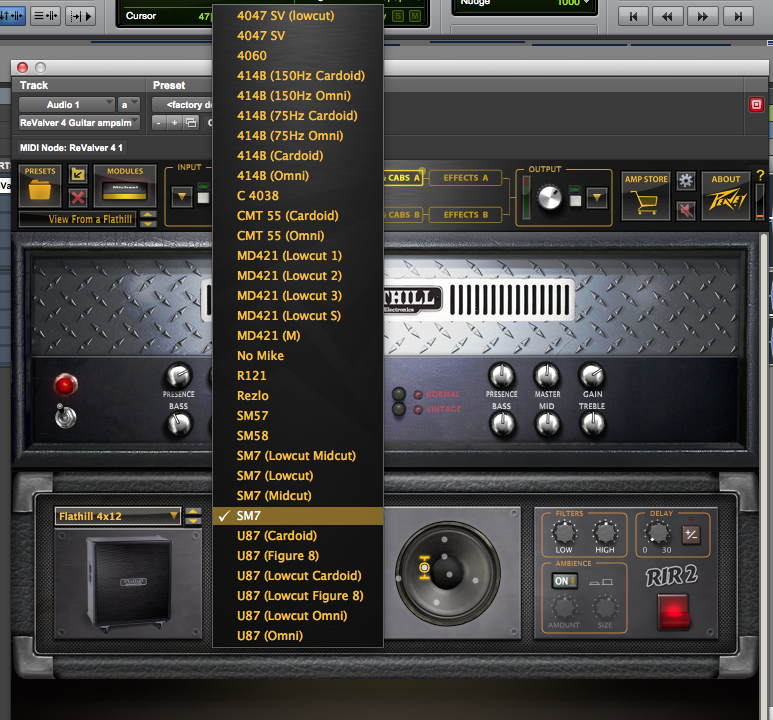Click the yellow question mark help icon
The image size is (773, 720).
click(760, 175)
